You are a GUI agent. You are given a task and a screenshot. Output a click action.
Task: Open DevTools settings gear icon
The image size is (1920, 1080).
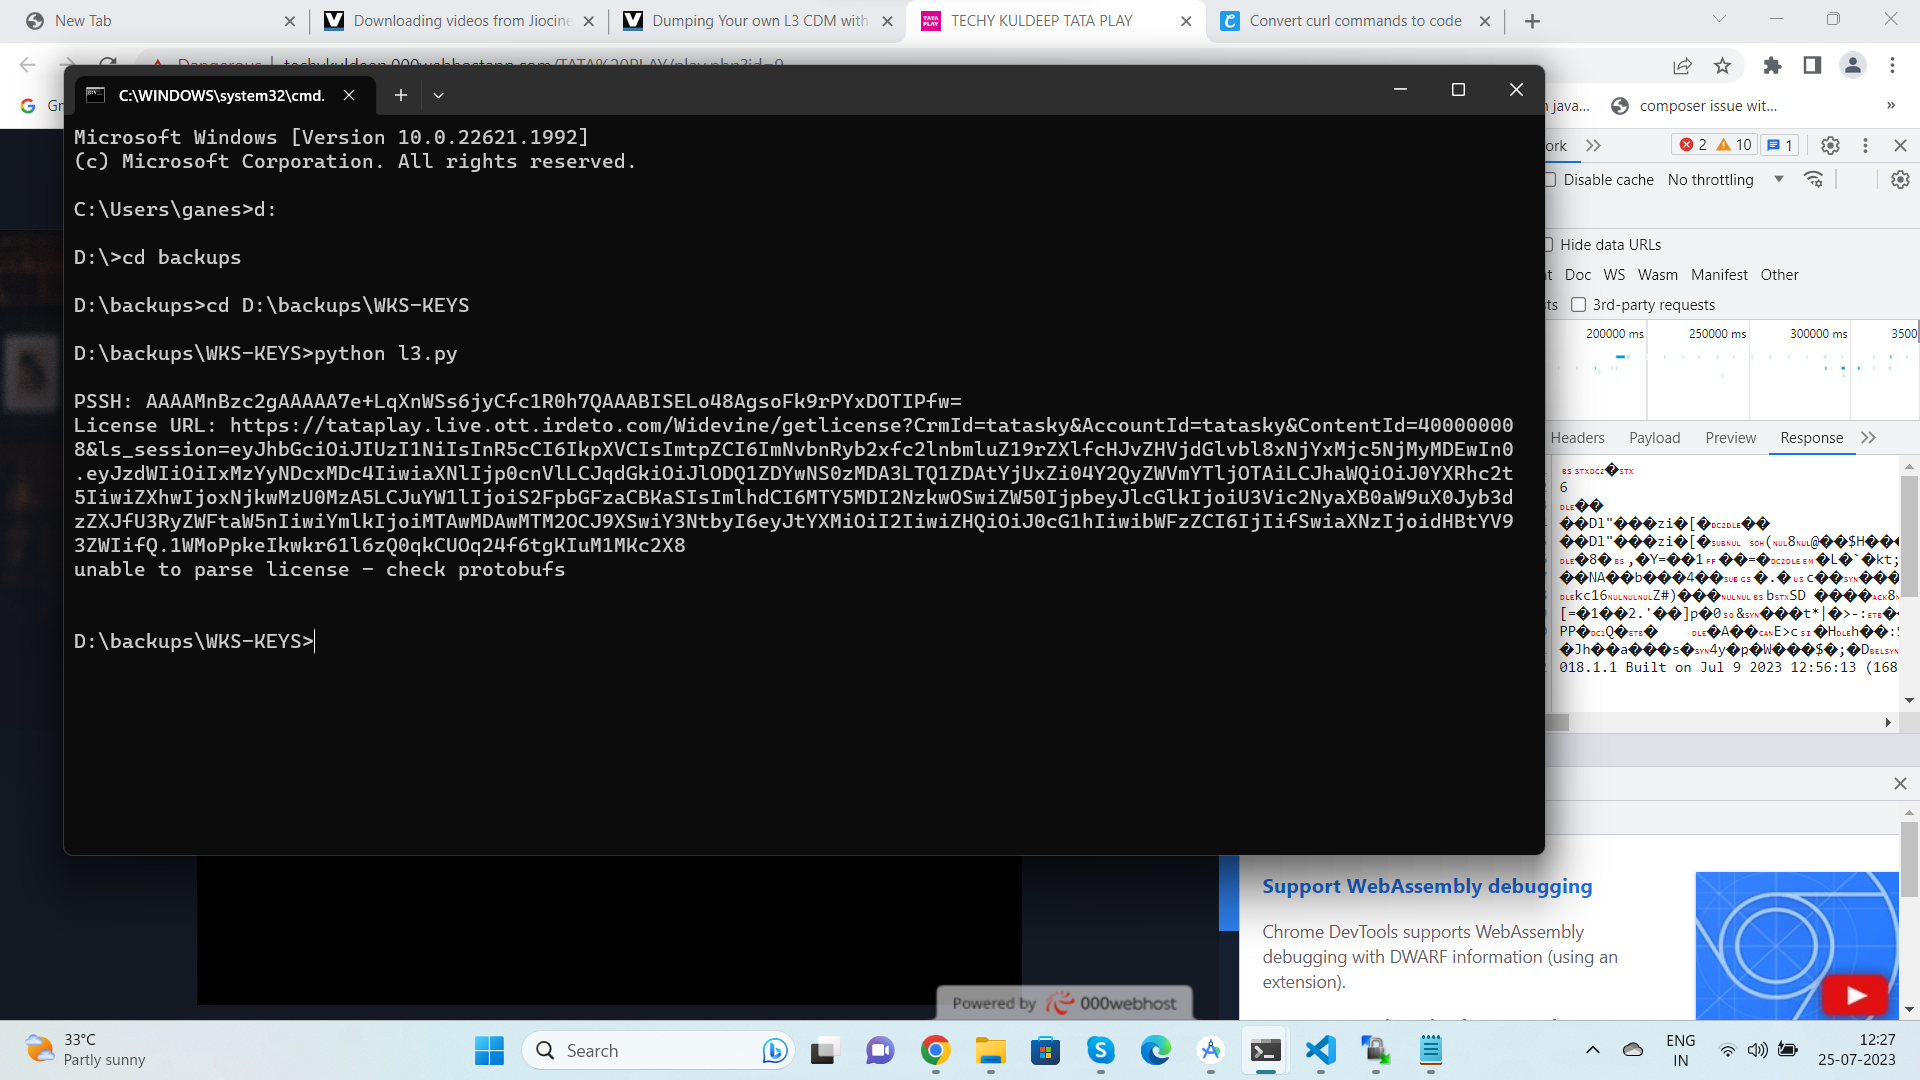click(x=1830, y=145)
